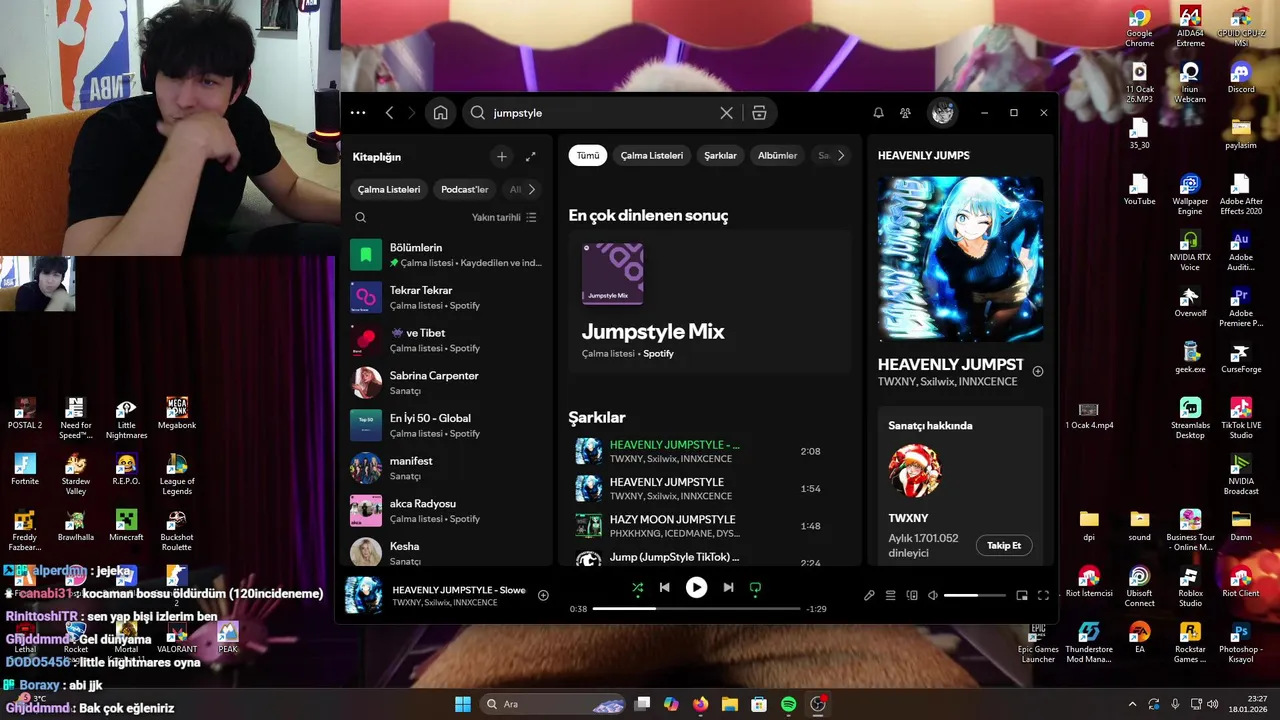Open Google Chrome desktop shortcut

pyautogui.click(x=1139, y=26)
